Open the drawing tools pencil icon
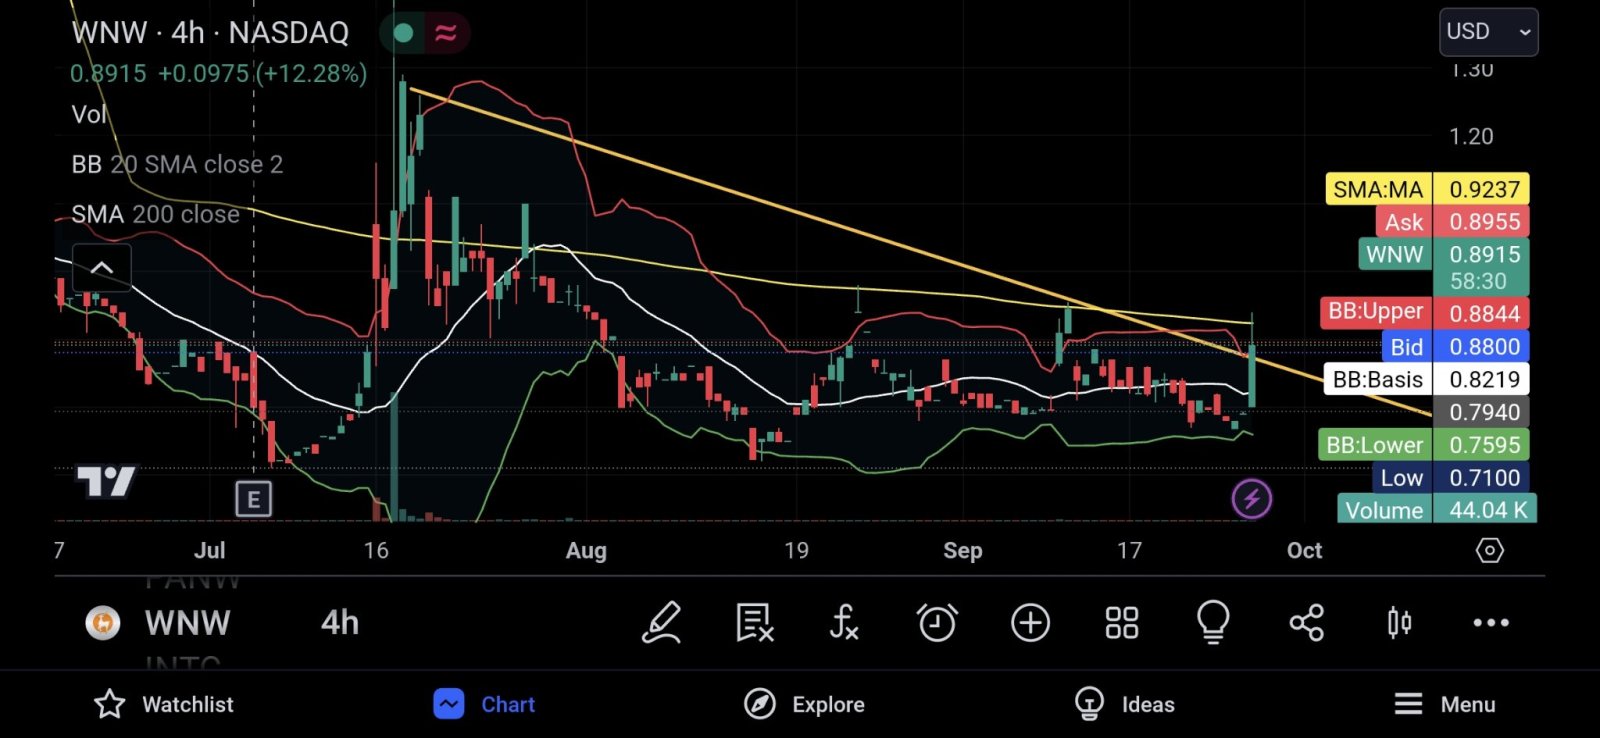This screenshot has height=738, width=1600. (661, 622)
